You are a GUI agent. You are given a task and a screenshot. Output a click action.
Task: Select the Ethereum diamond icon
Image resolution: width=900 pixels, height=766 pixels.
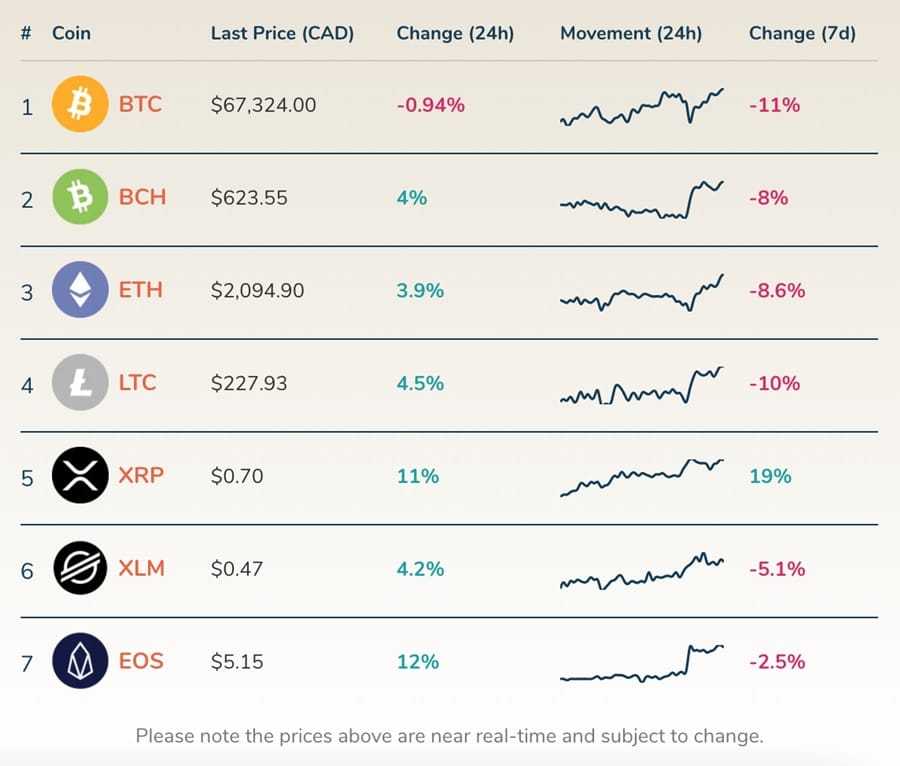pos(78,290)
